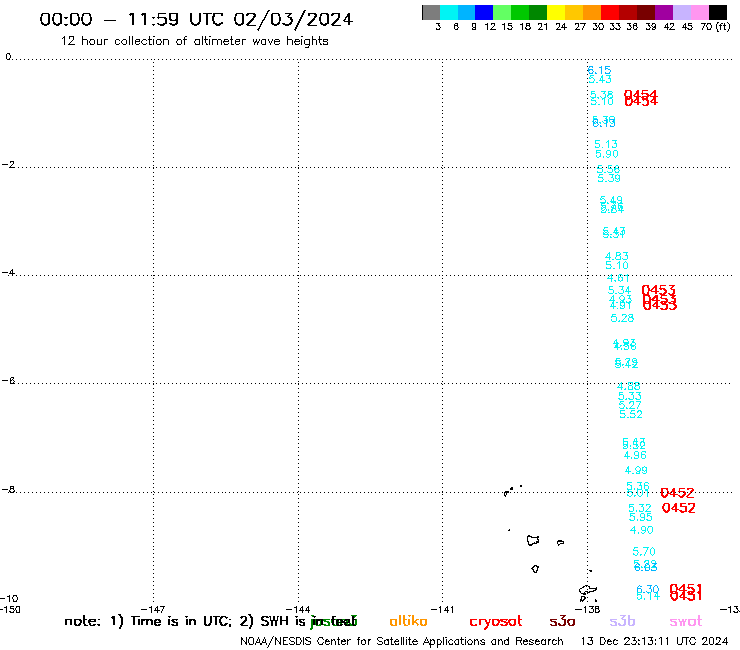This screenshot has height=650, width=740.
Task: Click the red '0451' time label
Action: coord(686,592)
